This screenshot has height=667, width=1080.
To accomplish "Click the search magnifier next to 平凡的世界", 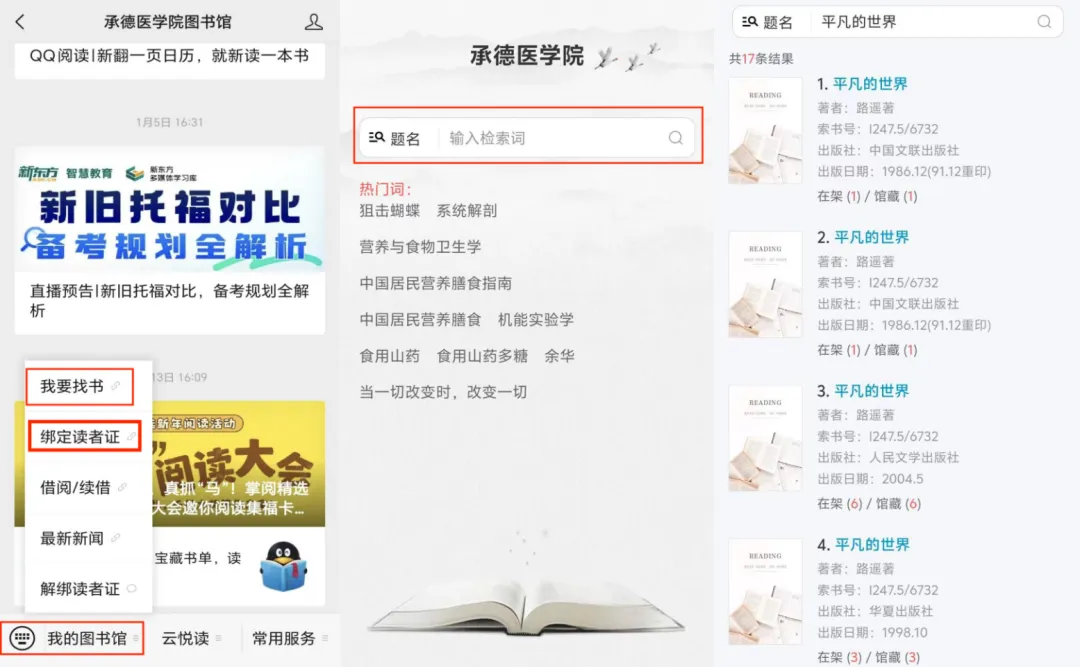I will (x=1044, y=22).
